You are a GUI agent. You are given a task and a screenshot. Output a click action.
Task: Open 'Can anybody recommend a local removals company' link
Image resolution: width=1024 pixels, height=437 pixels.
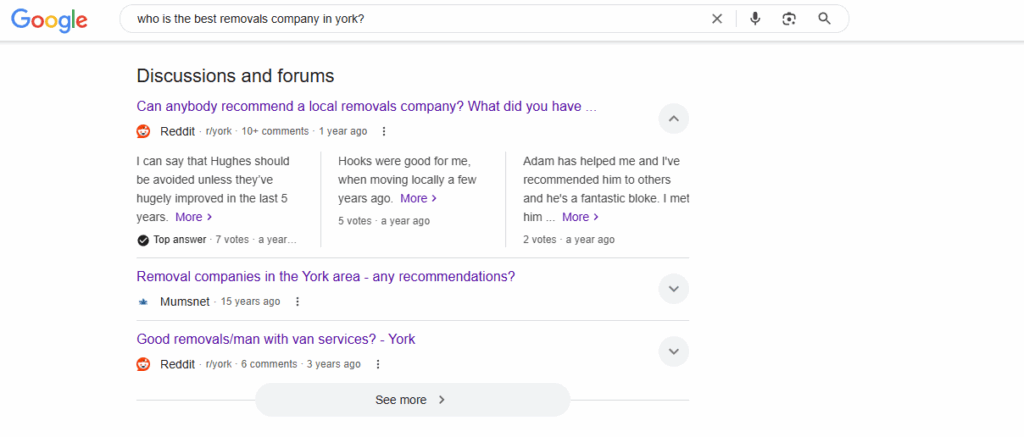tap(366, 106)
